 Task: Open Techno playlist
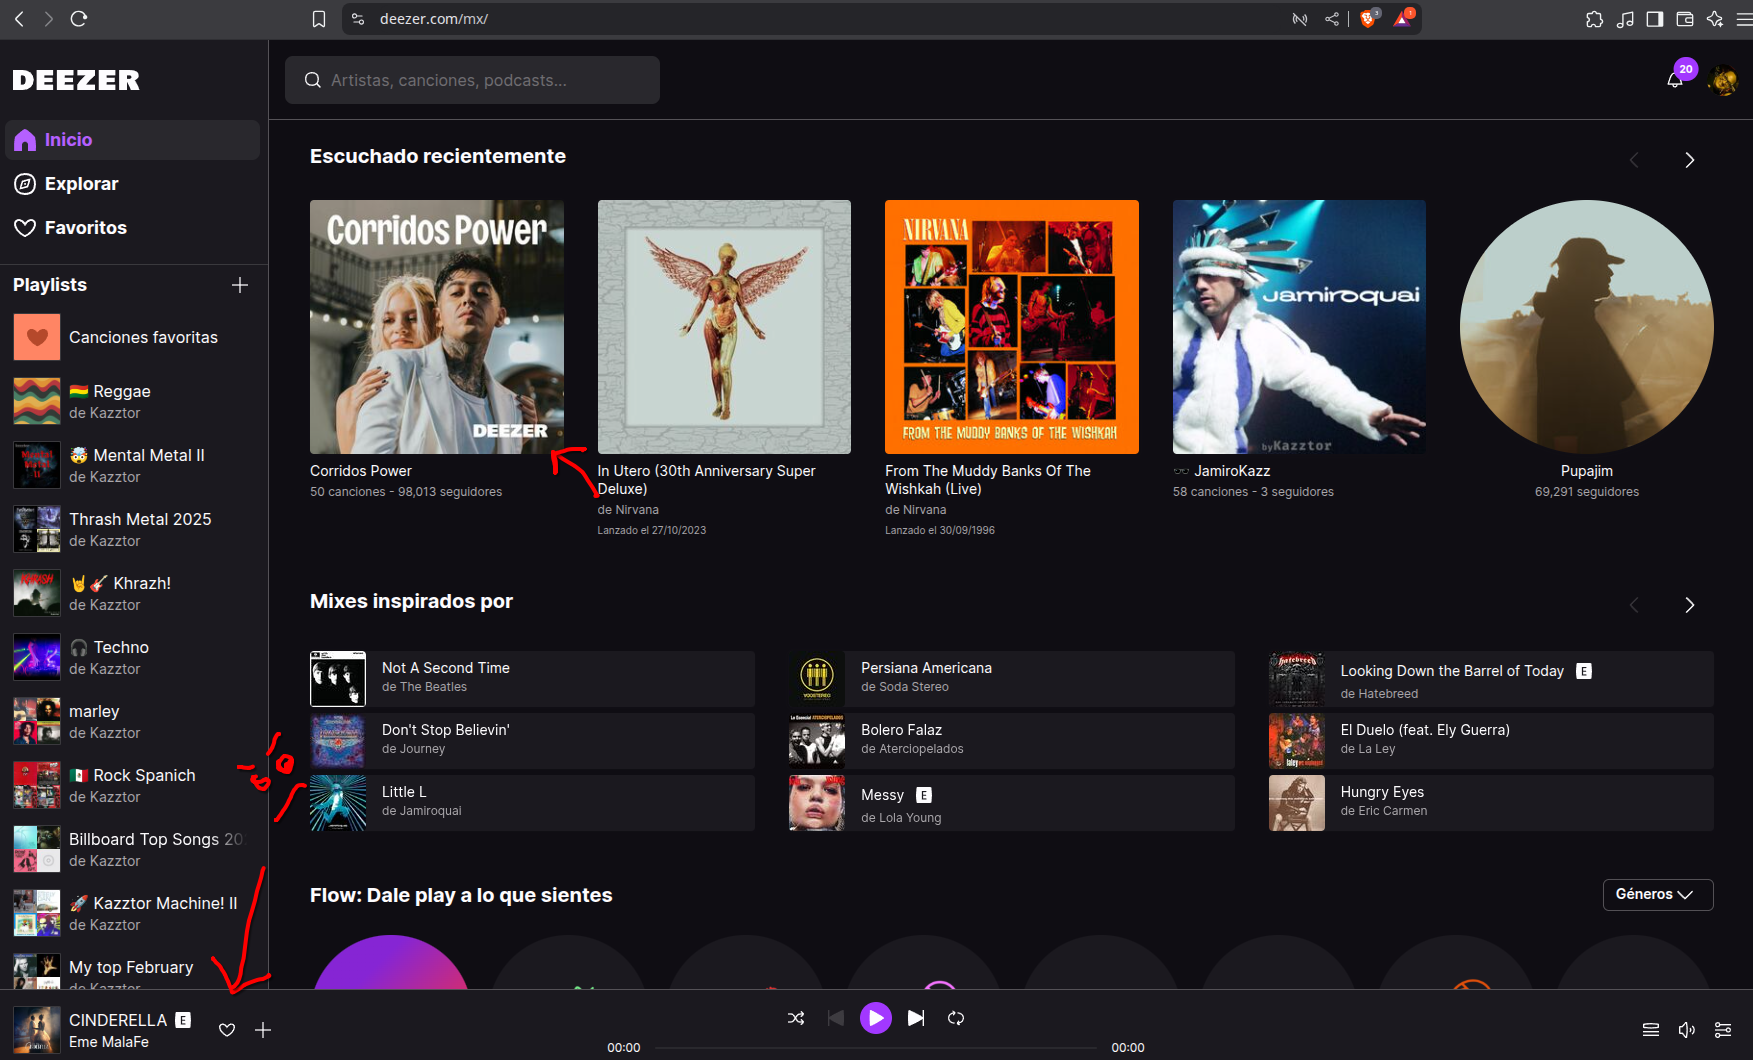click(132, 657)
